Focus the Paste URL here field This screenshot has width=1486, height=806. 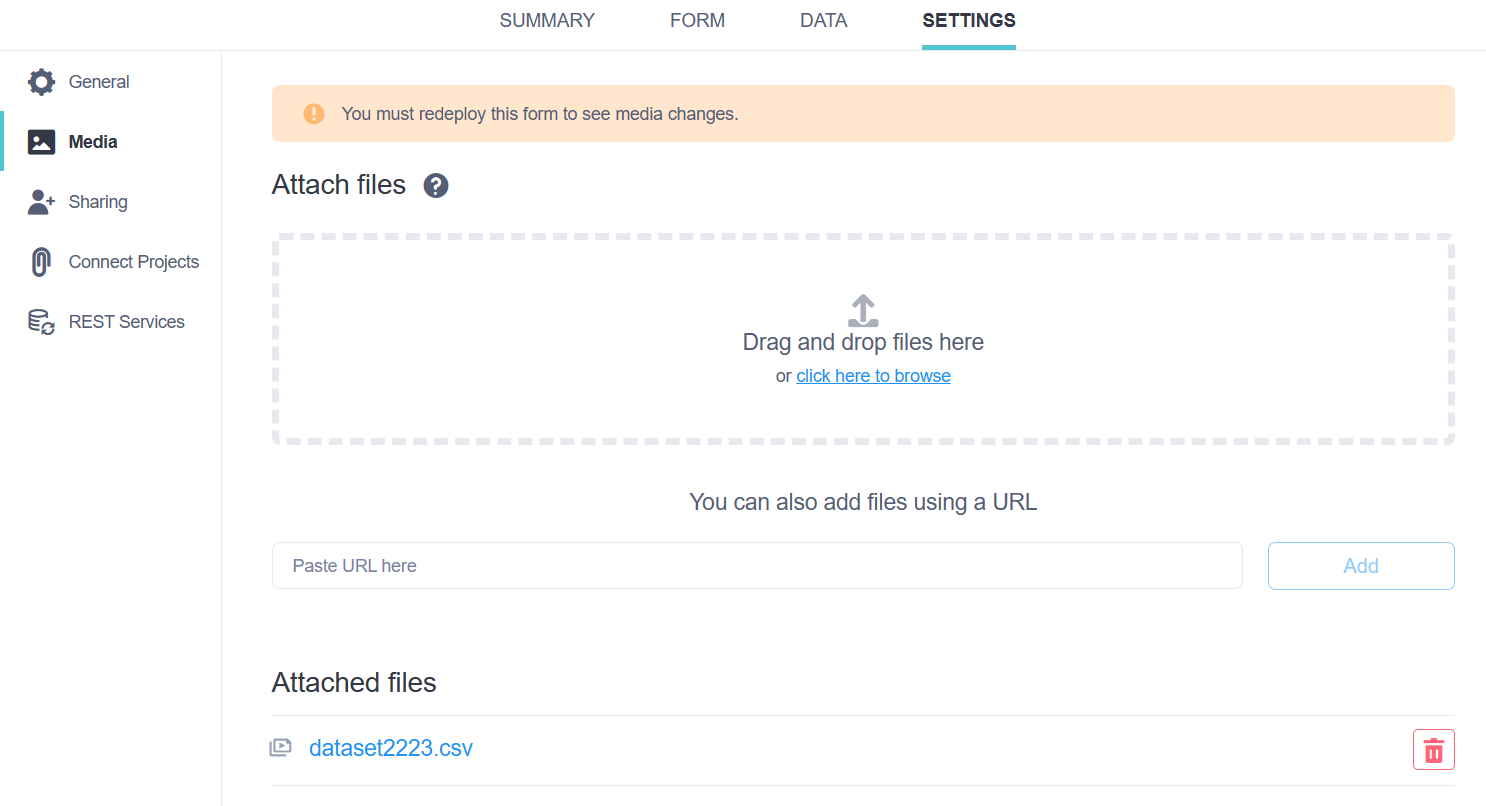756,566
